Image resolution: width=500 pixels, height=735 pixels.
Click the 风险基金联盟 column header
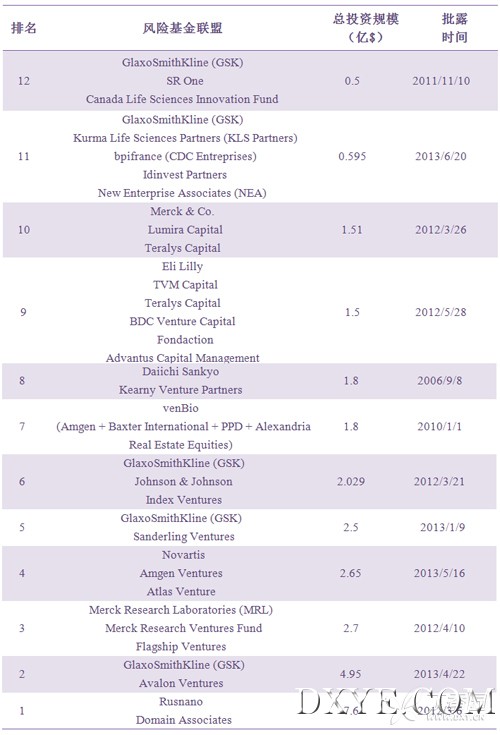[183, 28]
